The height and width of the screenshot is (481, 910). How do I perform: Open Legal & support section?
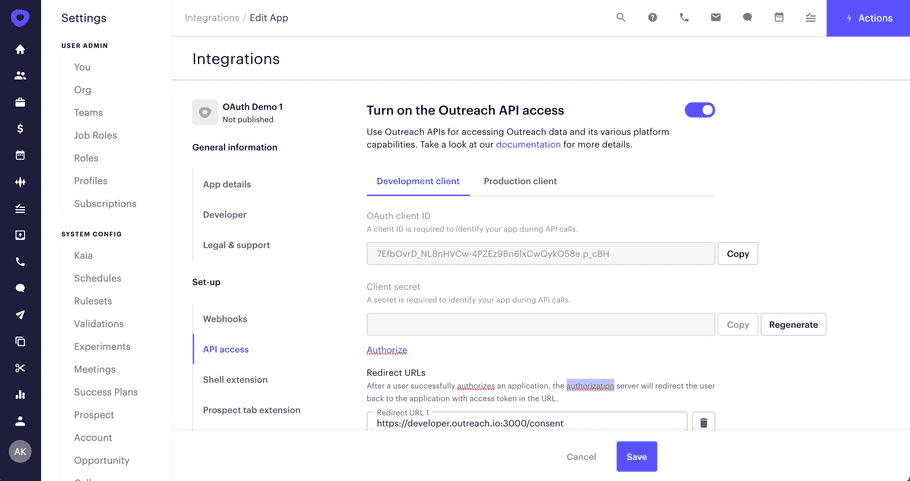click(236, 245)
